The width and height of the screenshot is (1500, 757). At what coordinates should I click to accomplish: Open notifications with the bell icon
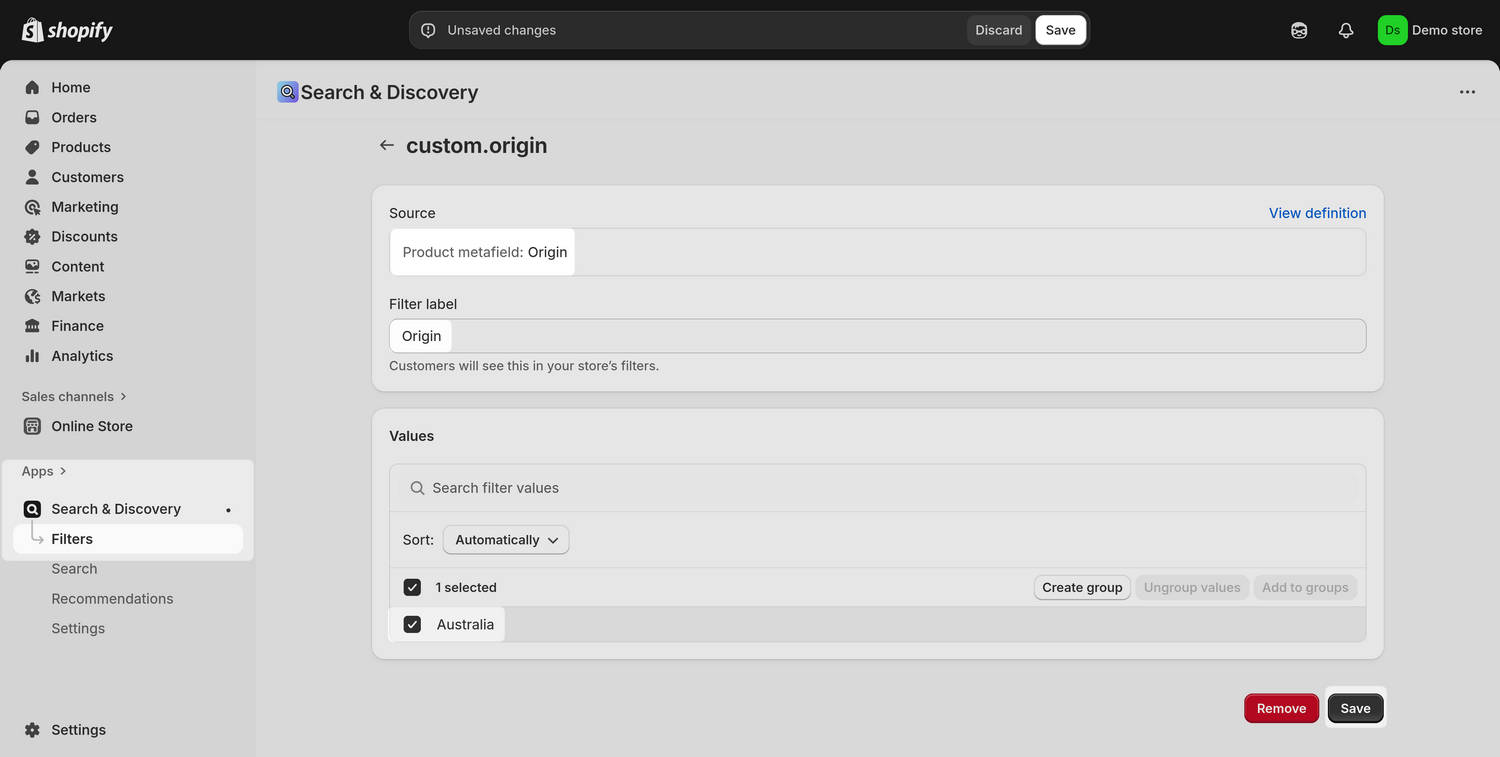(x=1346, y=30)
